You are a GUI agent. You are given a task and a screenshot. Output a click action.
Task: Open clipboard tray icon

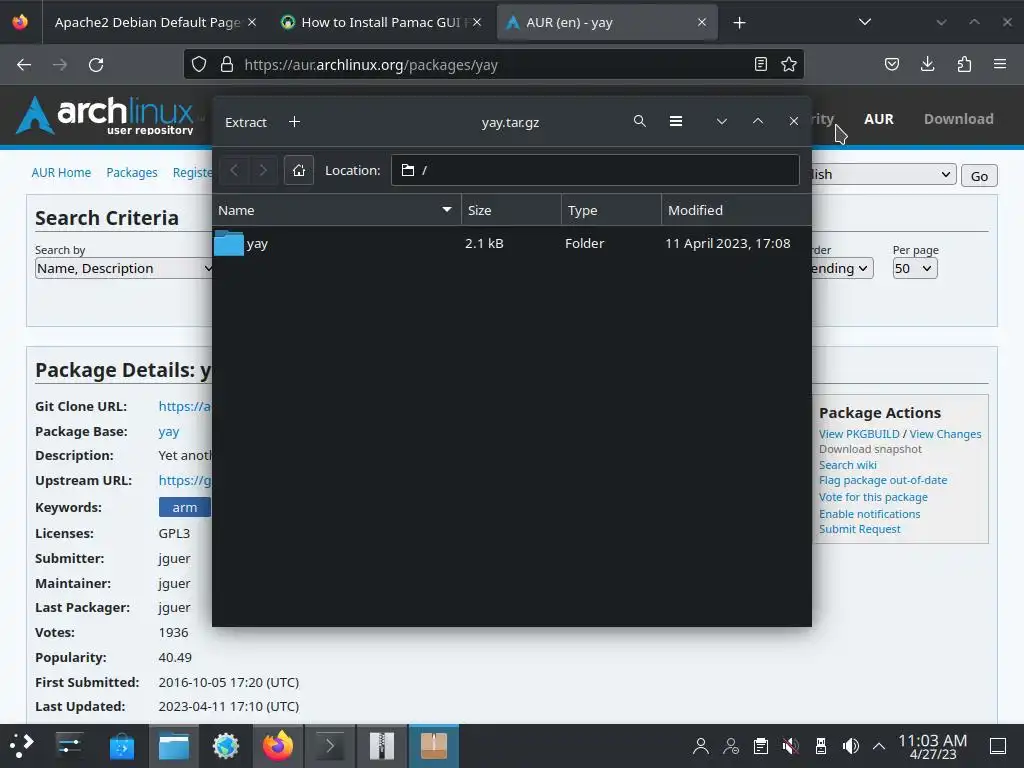pyautogui.click(x=760, y=746)
